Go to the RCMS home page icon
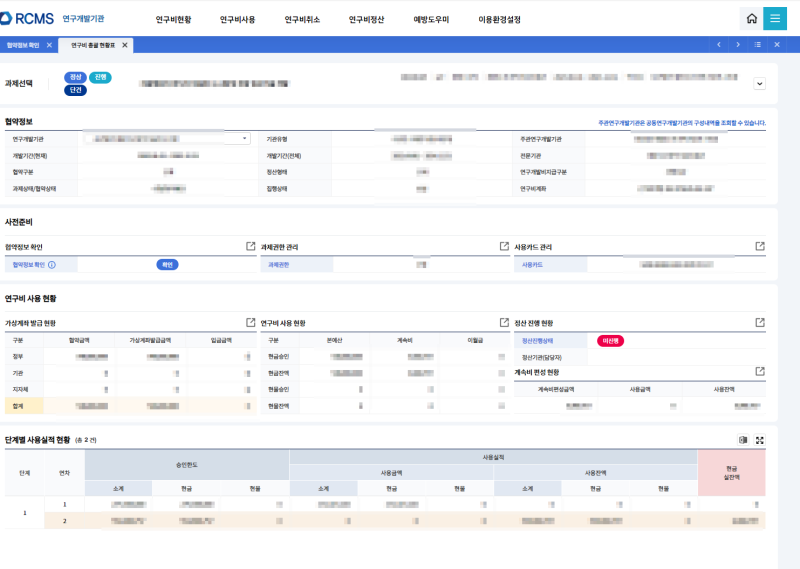The image size is (800, 569). (751, 19)
